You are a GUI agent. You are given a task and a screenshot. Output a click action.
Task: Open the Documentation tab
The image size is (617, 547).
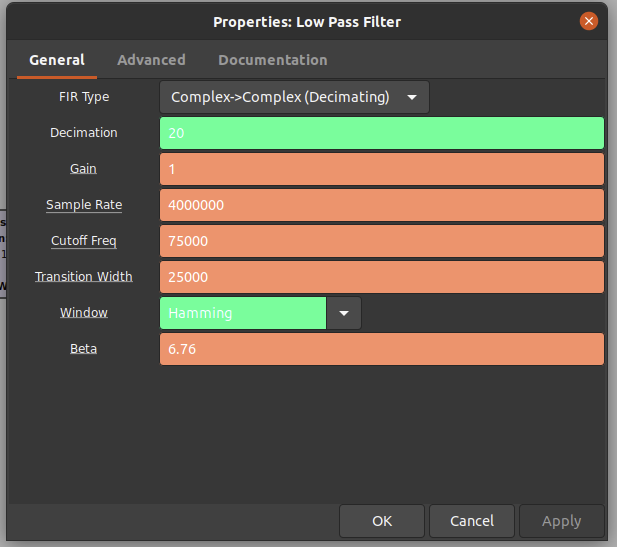coord(272,60)
